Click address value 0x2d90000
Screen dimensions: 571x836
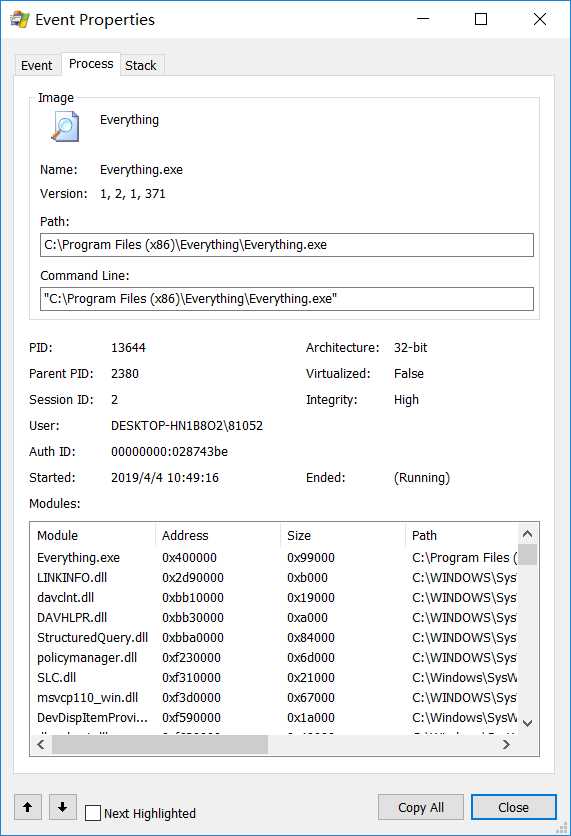(192, 577)
